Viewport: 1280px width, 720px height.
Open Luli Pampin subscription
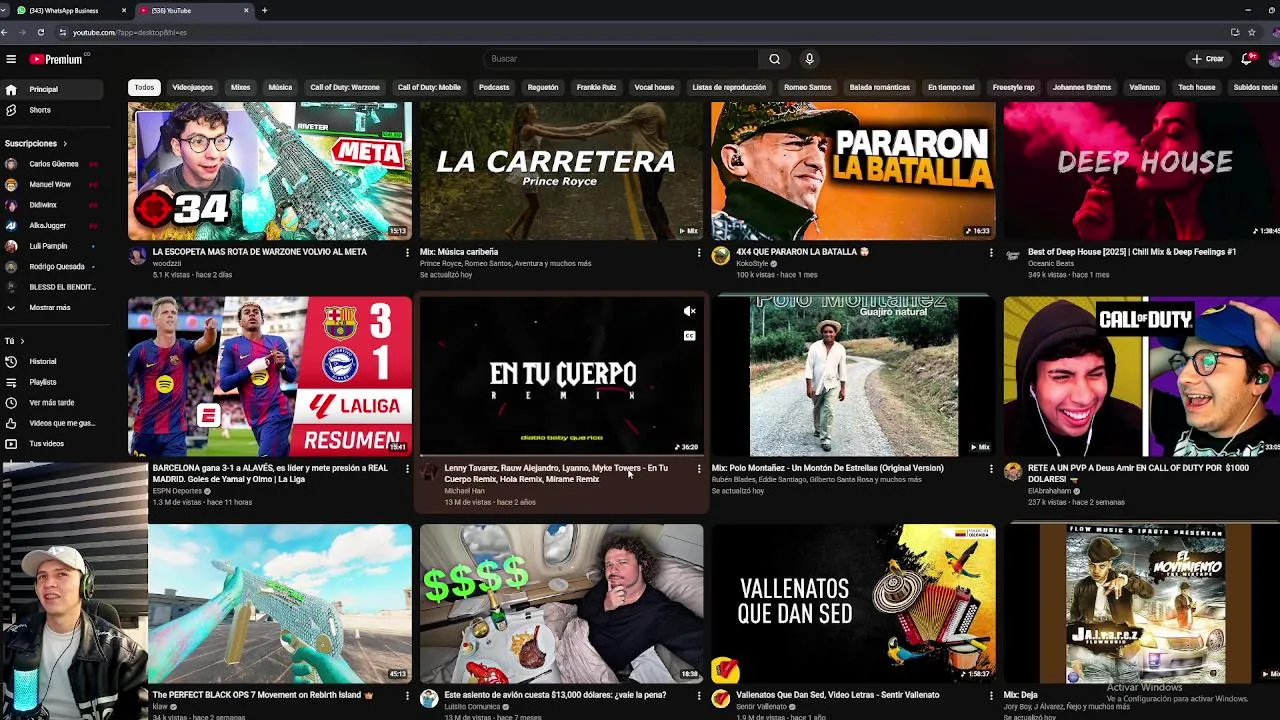51,246
